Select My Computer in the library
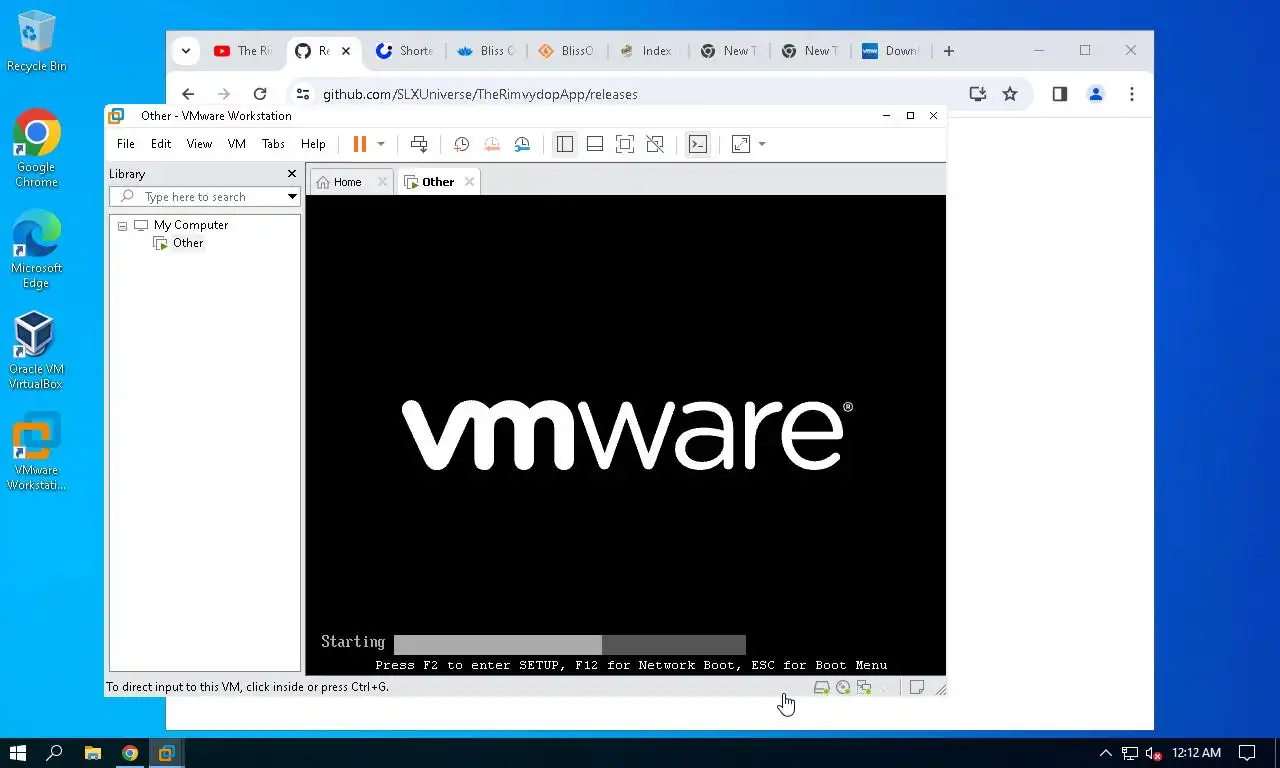1280x768 pixels. [191, 225]
